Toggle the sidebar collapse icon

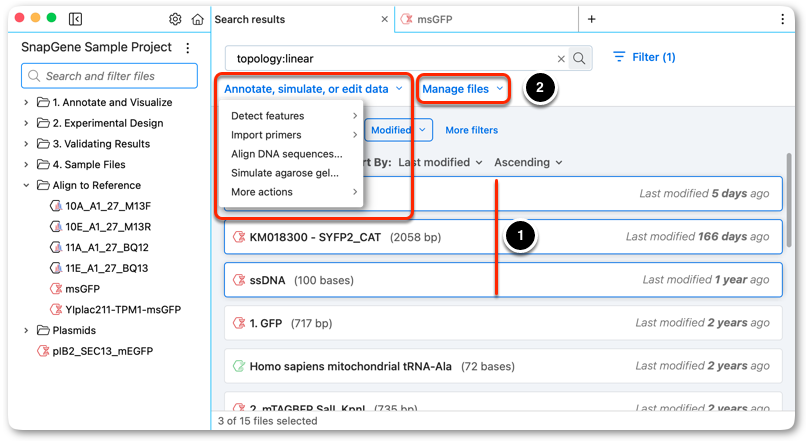point(75,19)
